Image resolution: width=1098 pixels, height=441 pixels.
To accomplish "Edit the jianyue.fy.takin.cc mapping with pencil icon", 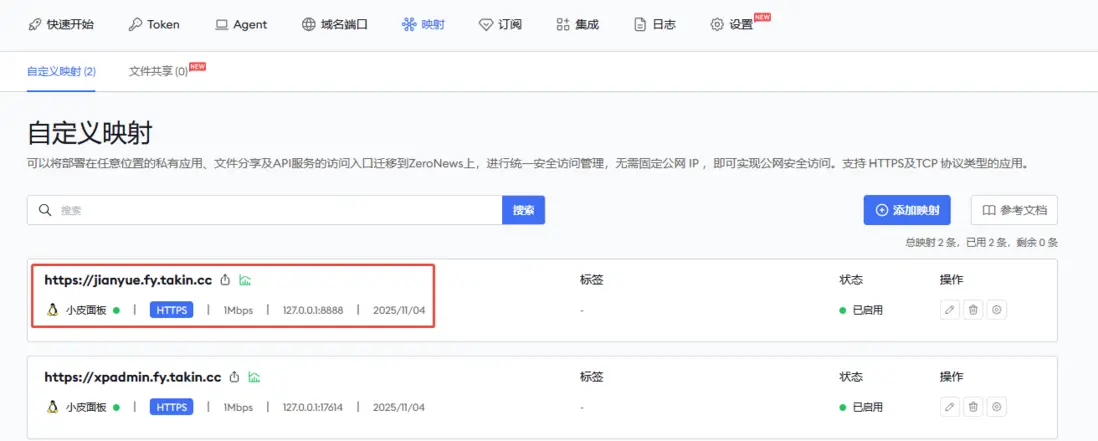I will click(x=949, y=309).
